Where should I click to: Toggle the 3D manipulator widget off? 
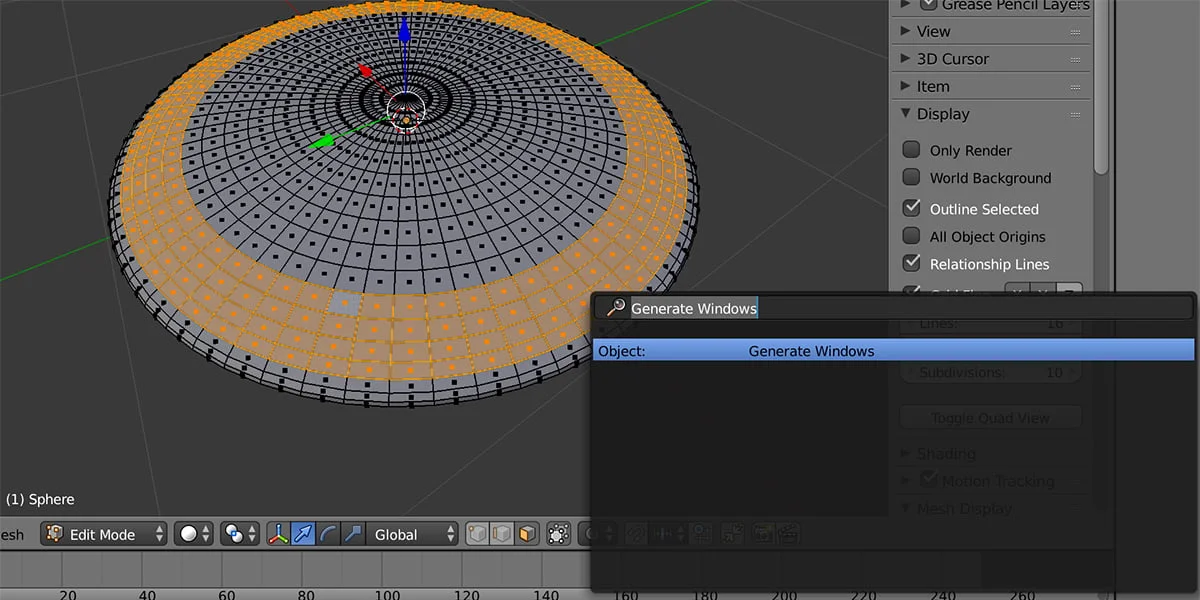[x=278, y=533]
